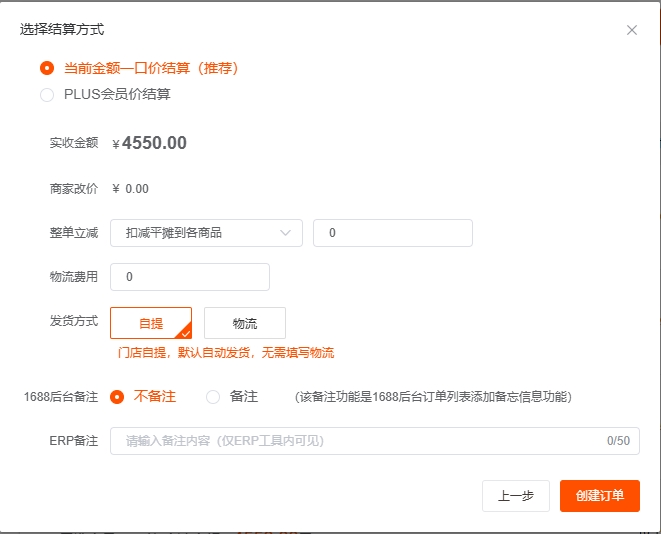
Task: Close the 选择结算方式 dialog
Action: click(631, 30)
